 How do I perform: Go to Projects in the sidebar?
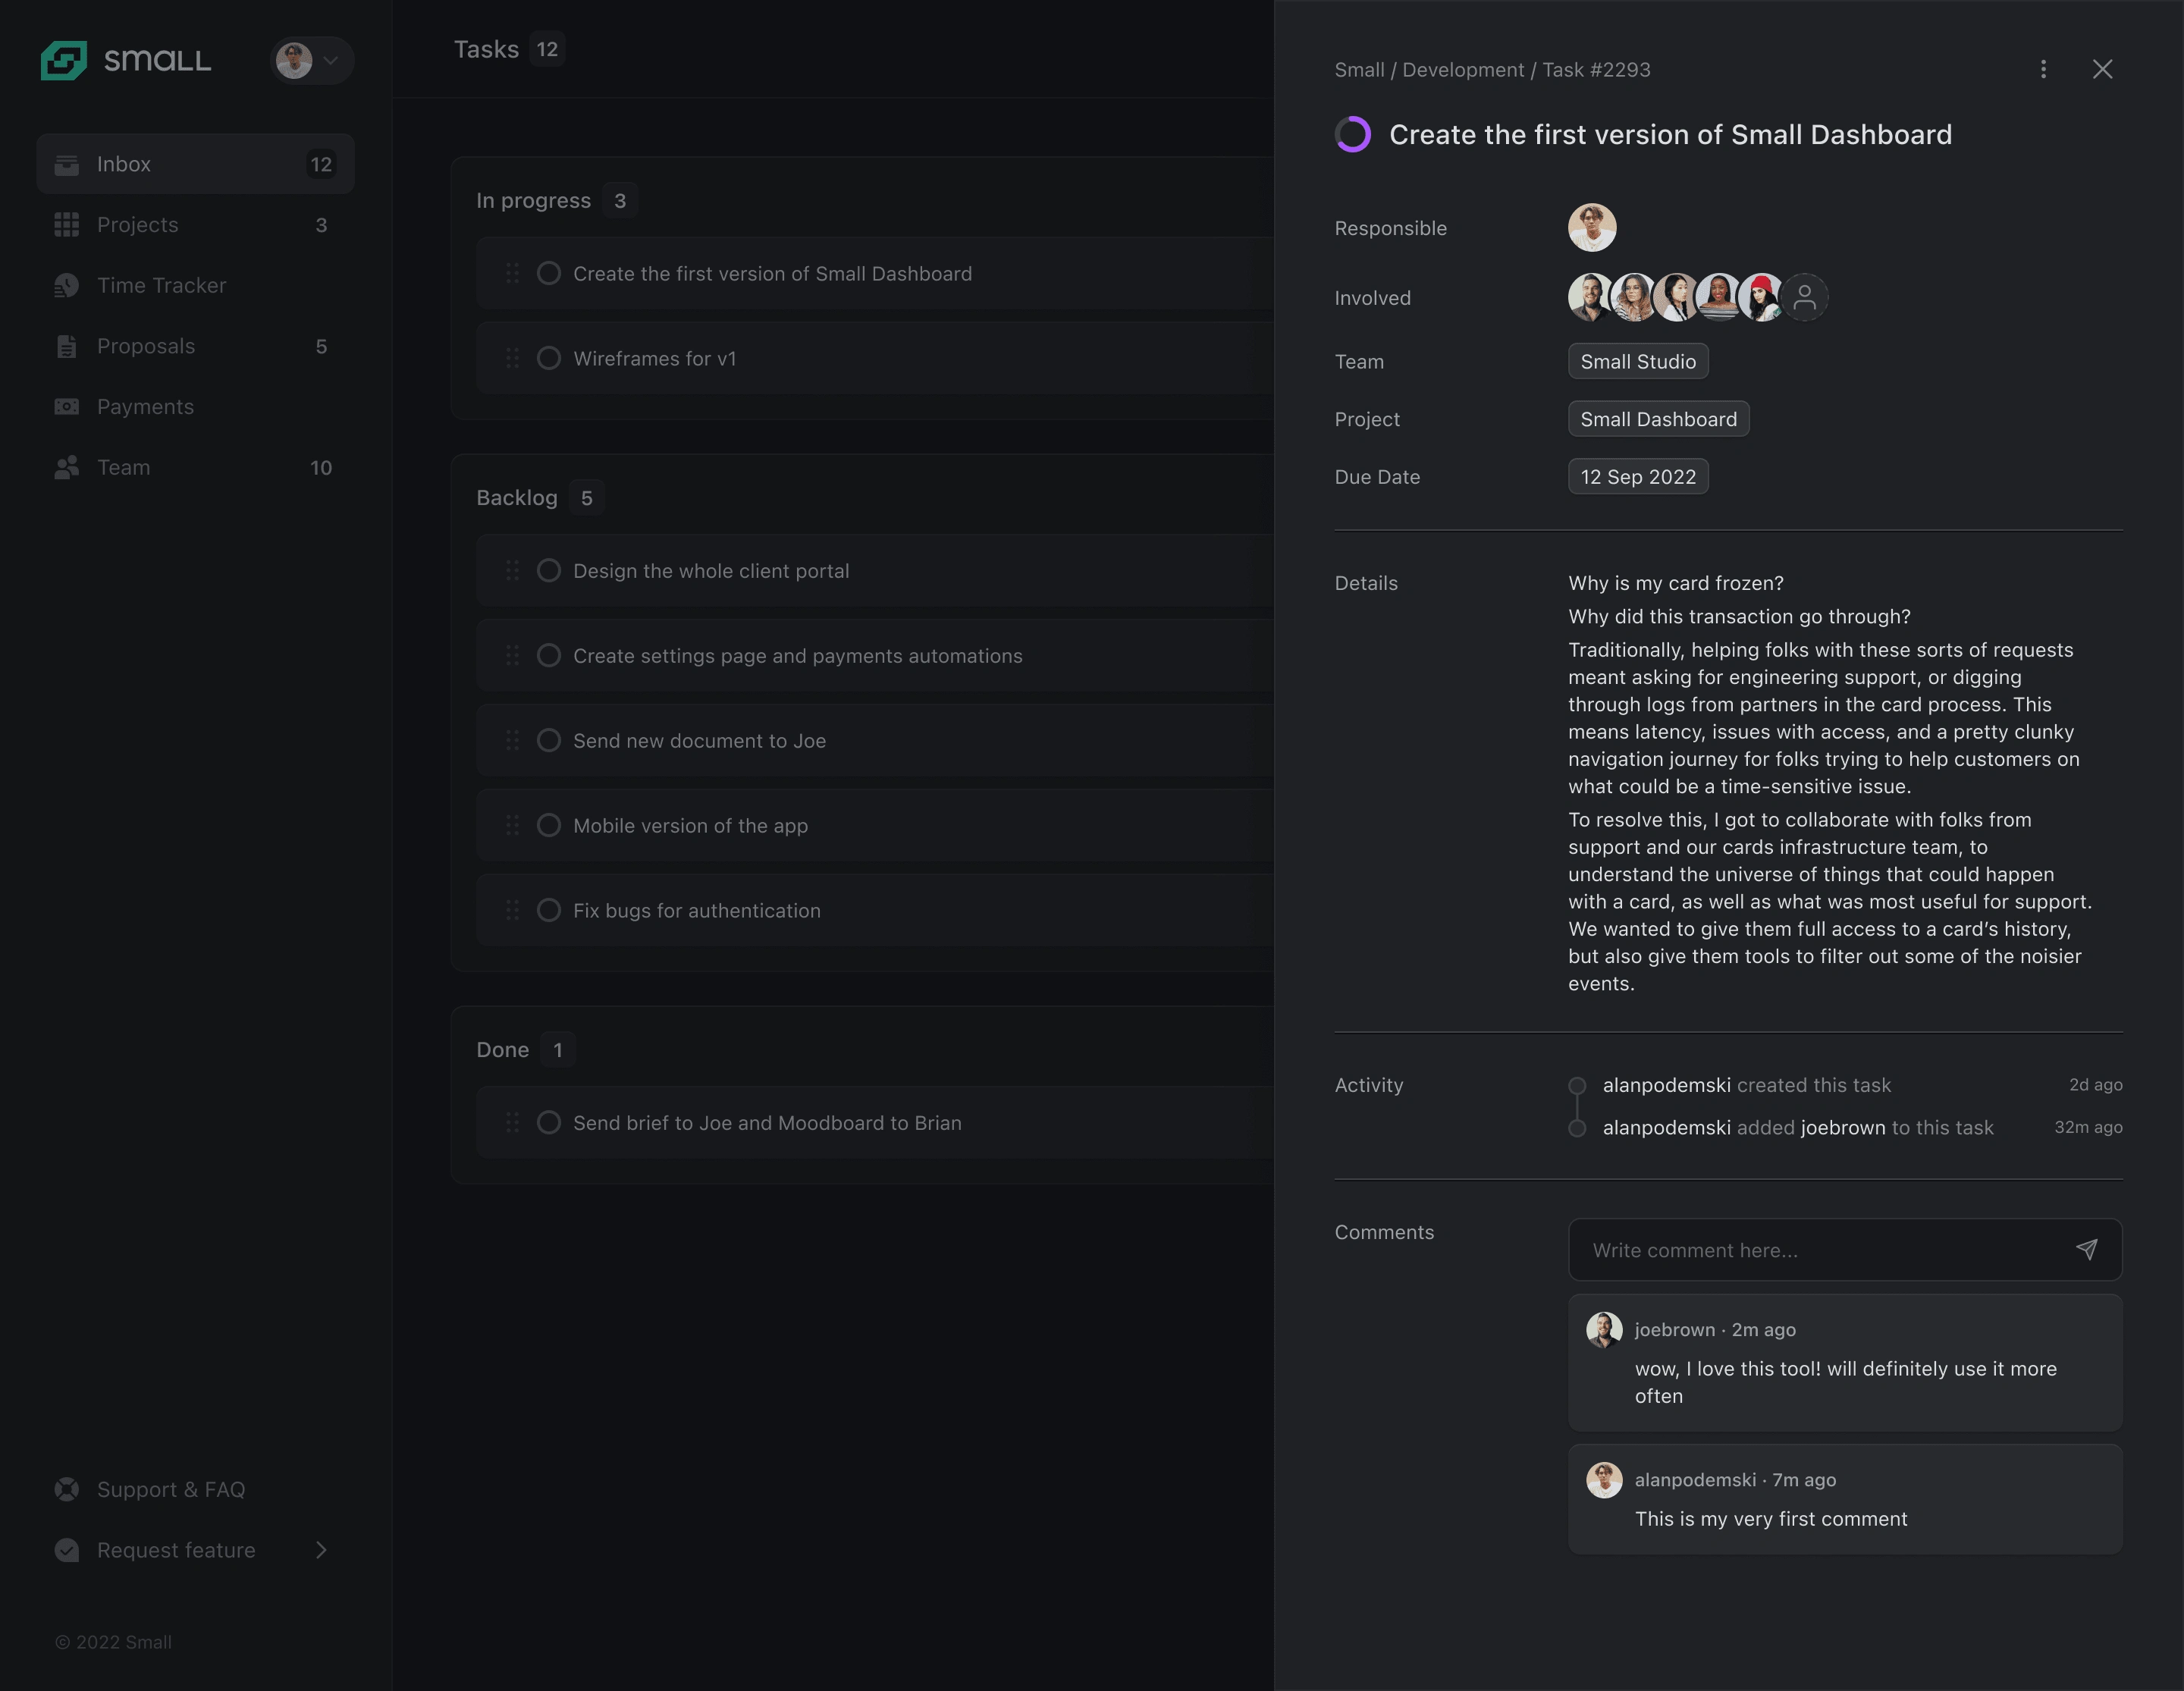coord(137,225)
